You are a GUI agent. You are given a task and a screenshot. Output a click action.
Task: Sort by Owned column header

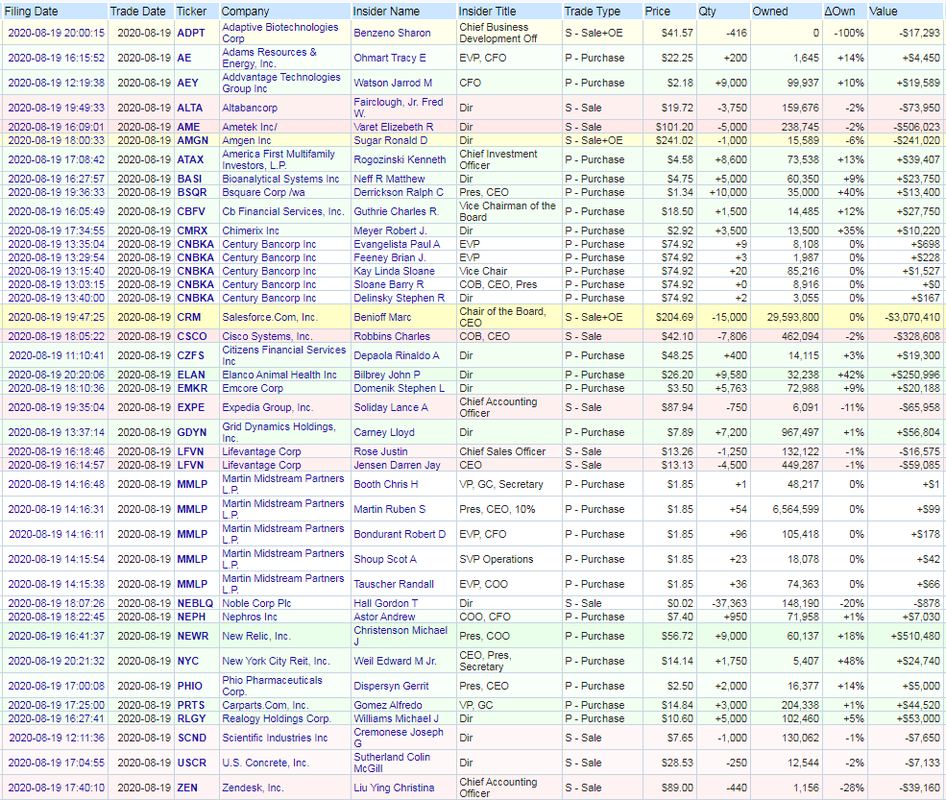(x=770, y=11)
